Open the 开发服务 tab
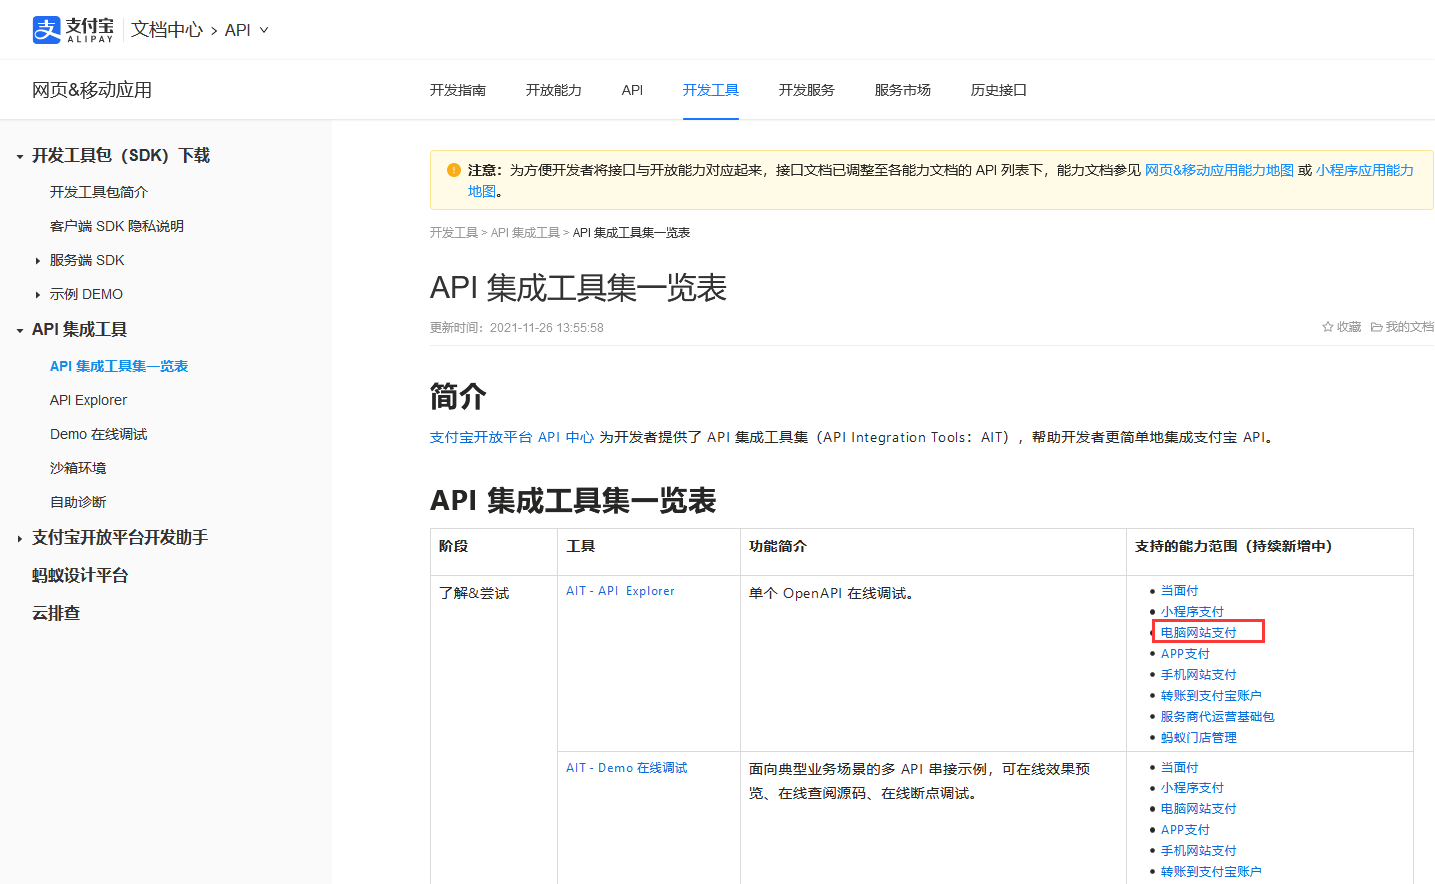Screen dimensions: 1435x884 pyautogui.click(x=807, y=90)
